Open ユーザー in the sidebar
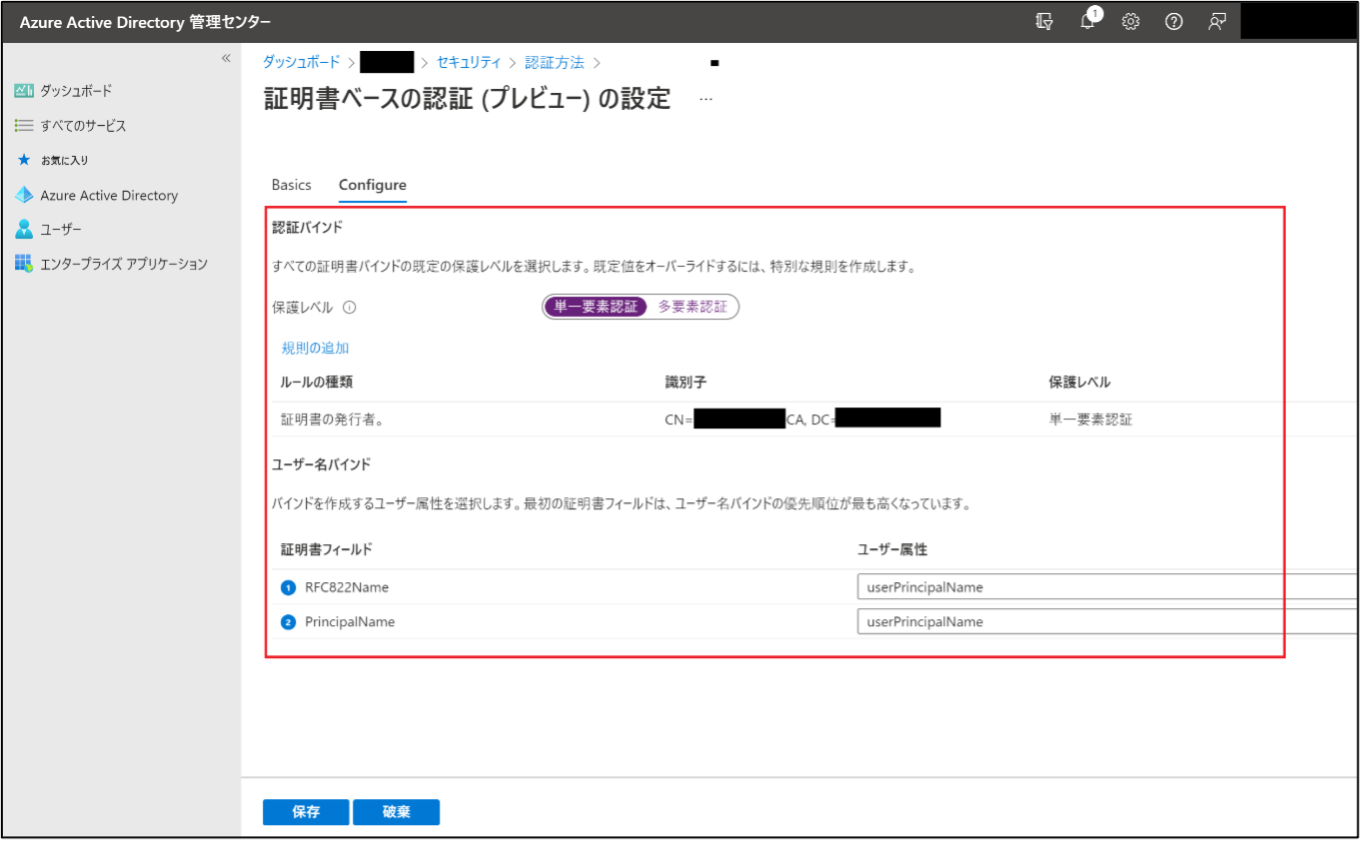Viewport: 1362px width, 843px height. (x=61, y=230)
